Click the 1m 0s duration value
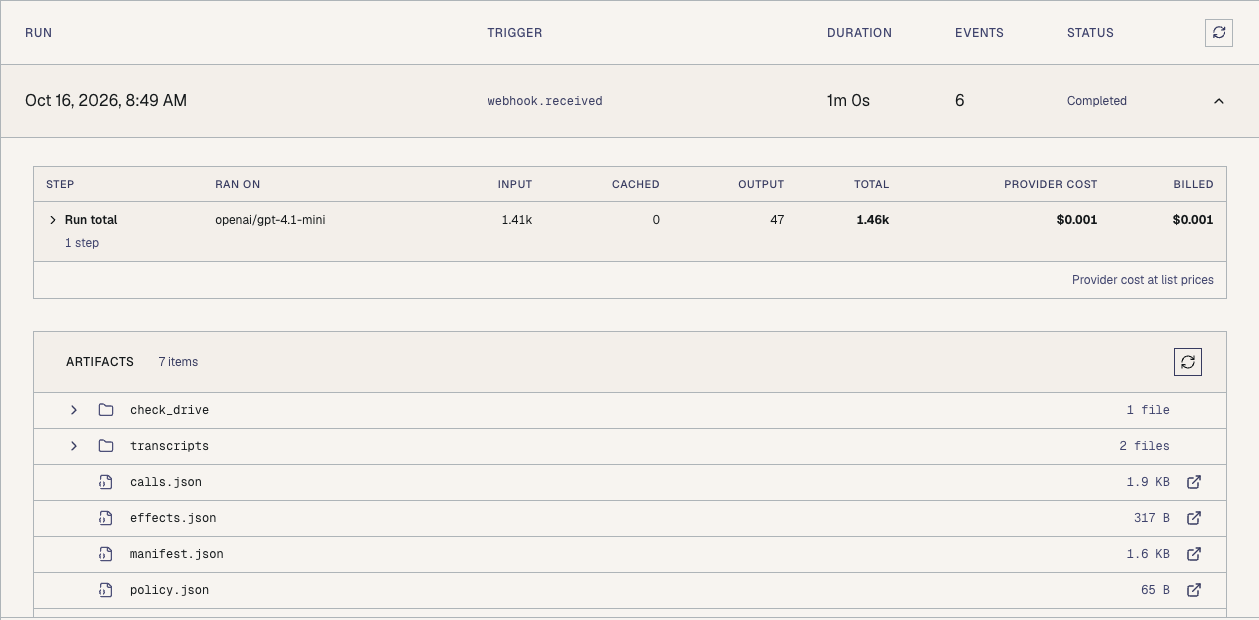 848,100
